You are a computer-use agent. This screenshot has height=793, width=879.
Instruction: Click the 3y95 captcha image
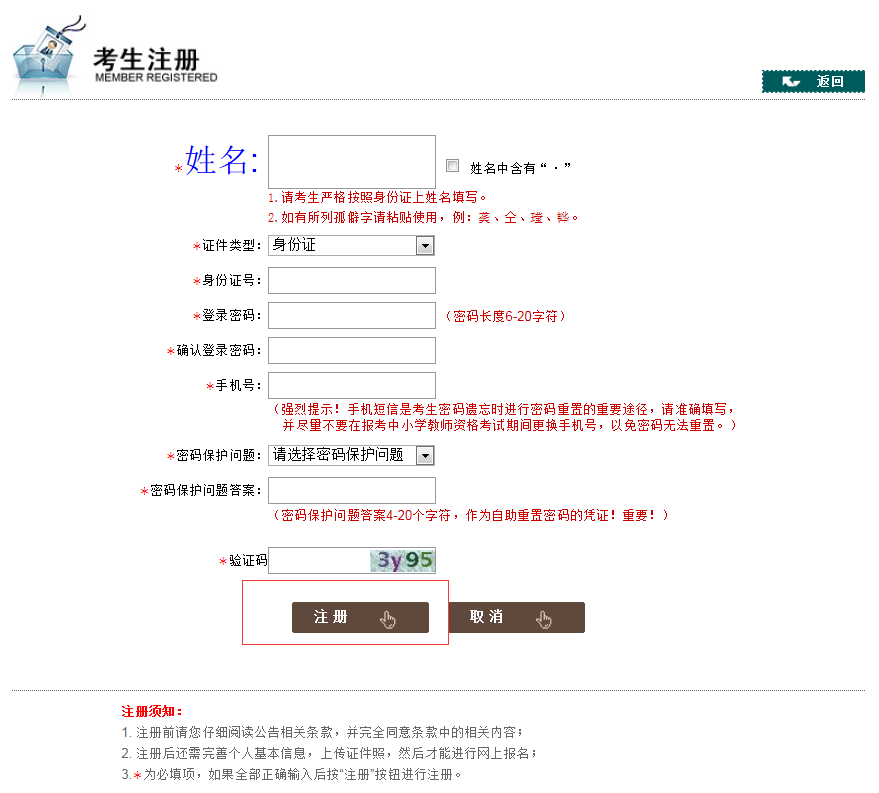click(x=403, y=561)
